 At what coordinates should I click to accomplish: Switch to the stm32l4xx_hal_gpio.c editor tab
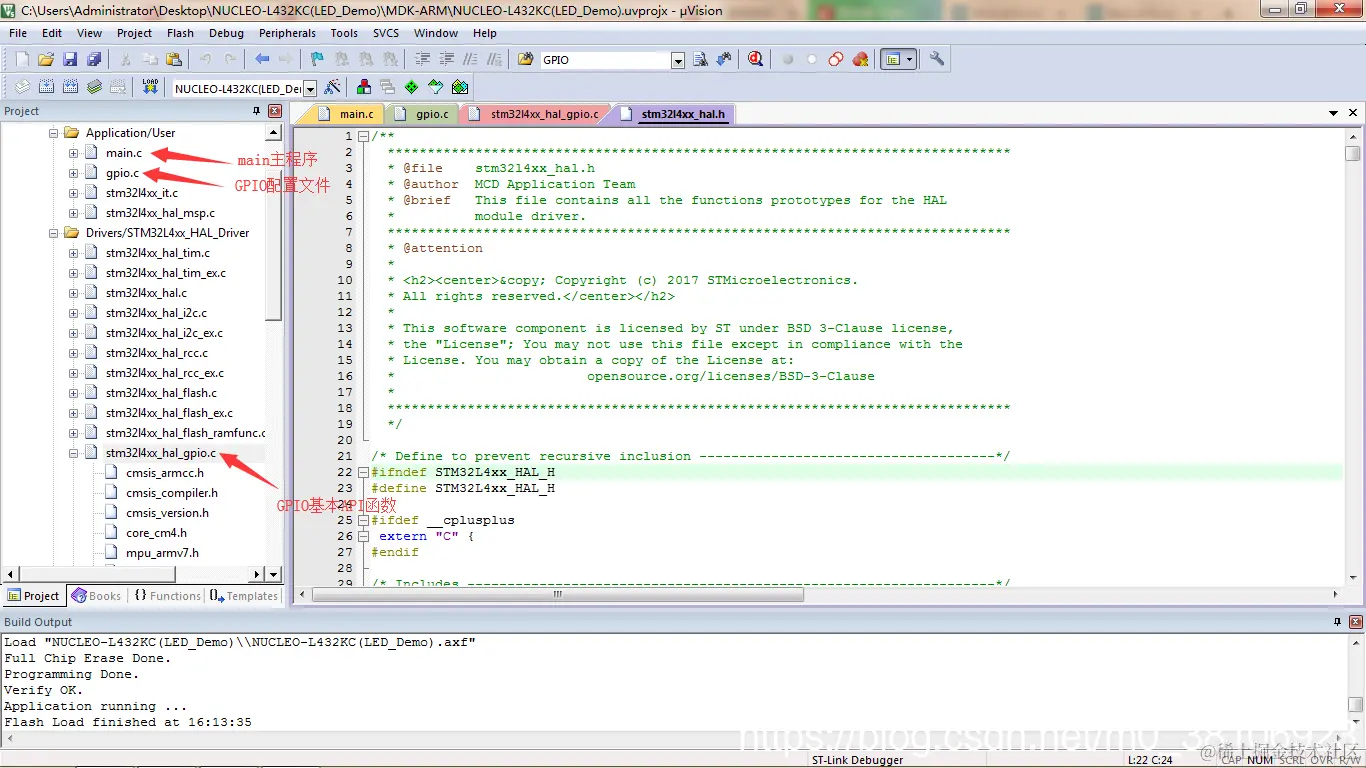(x=535, y=114)
